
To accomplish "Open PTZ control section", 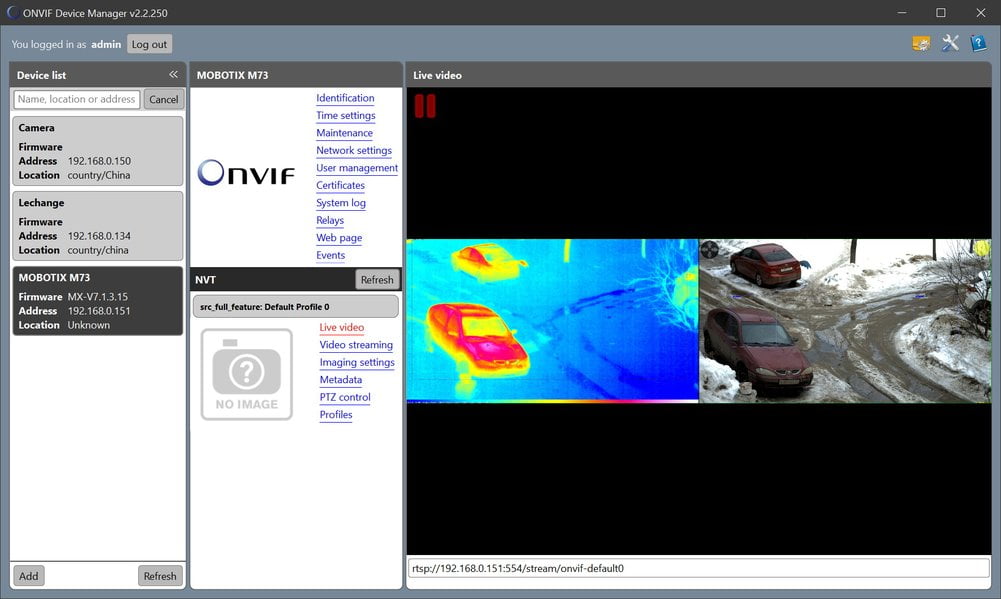I will tap(345, 397).
